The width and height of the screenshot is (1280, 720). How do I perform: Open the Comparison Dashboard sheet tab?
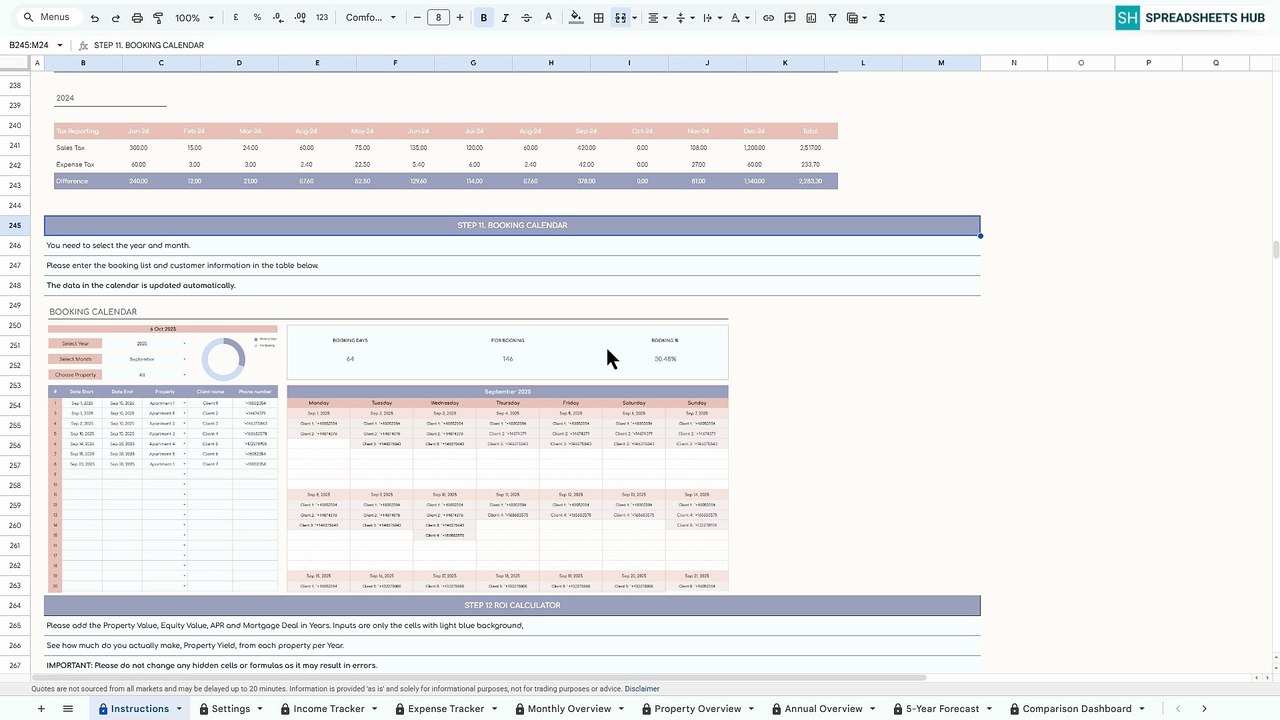tap(1076, 709)
